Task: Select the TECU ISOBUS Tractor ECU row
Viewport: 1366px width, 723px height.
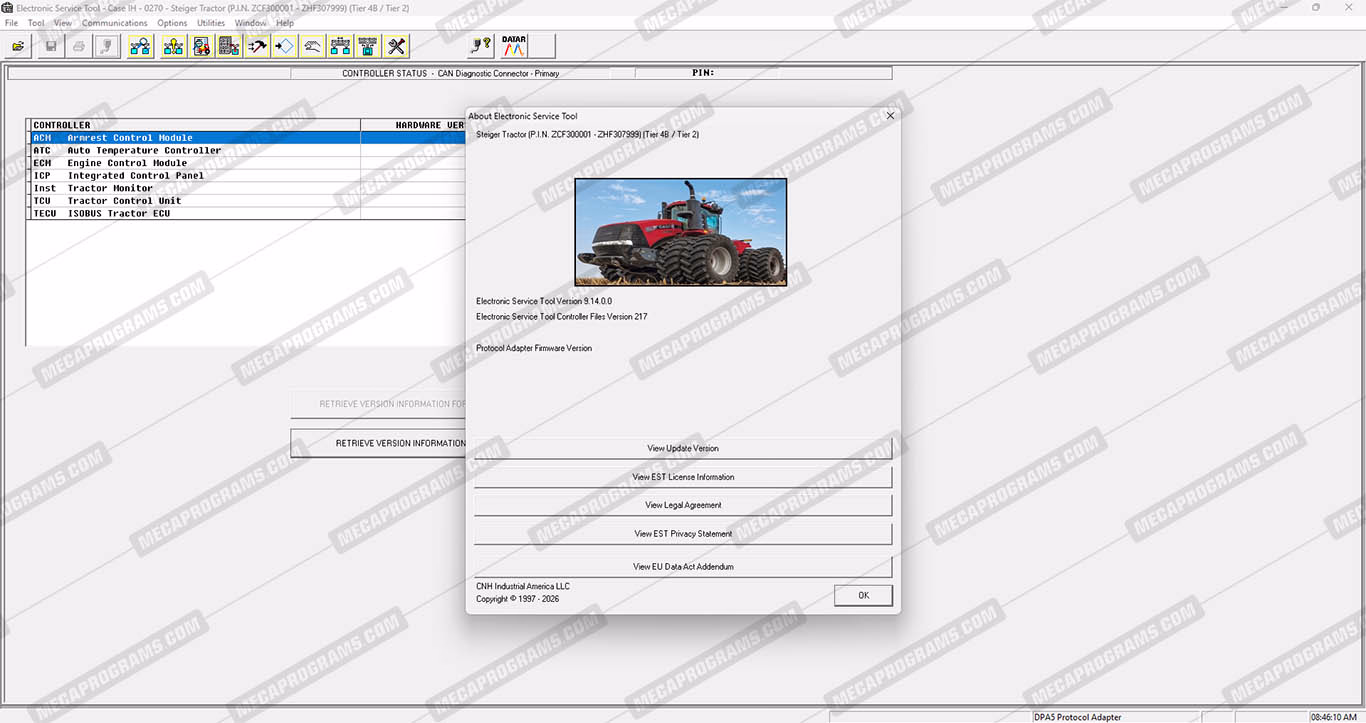Action: tap(247, 213)
